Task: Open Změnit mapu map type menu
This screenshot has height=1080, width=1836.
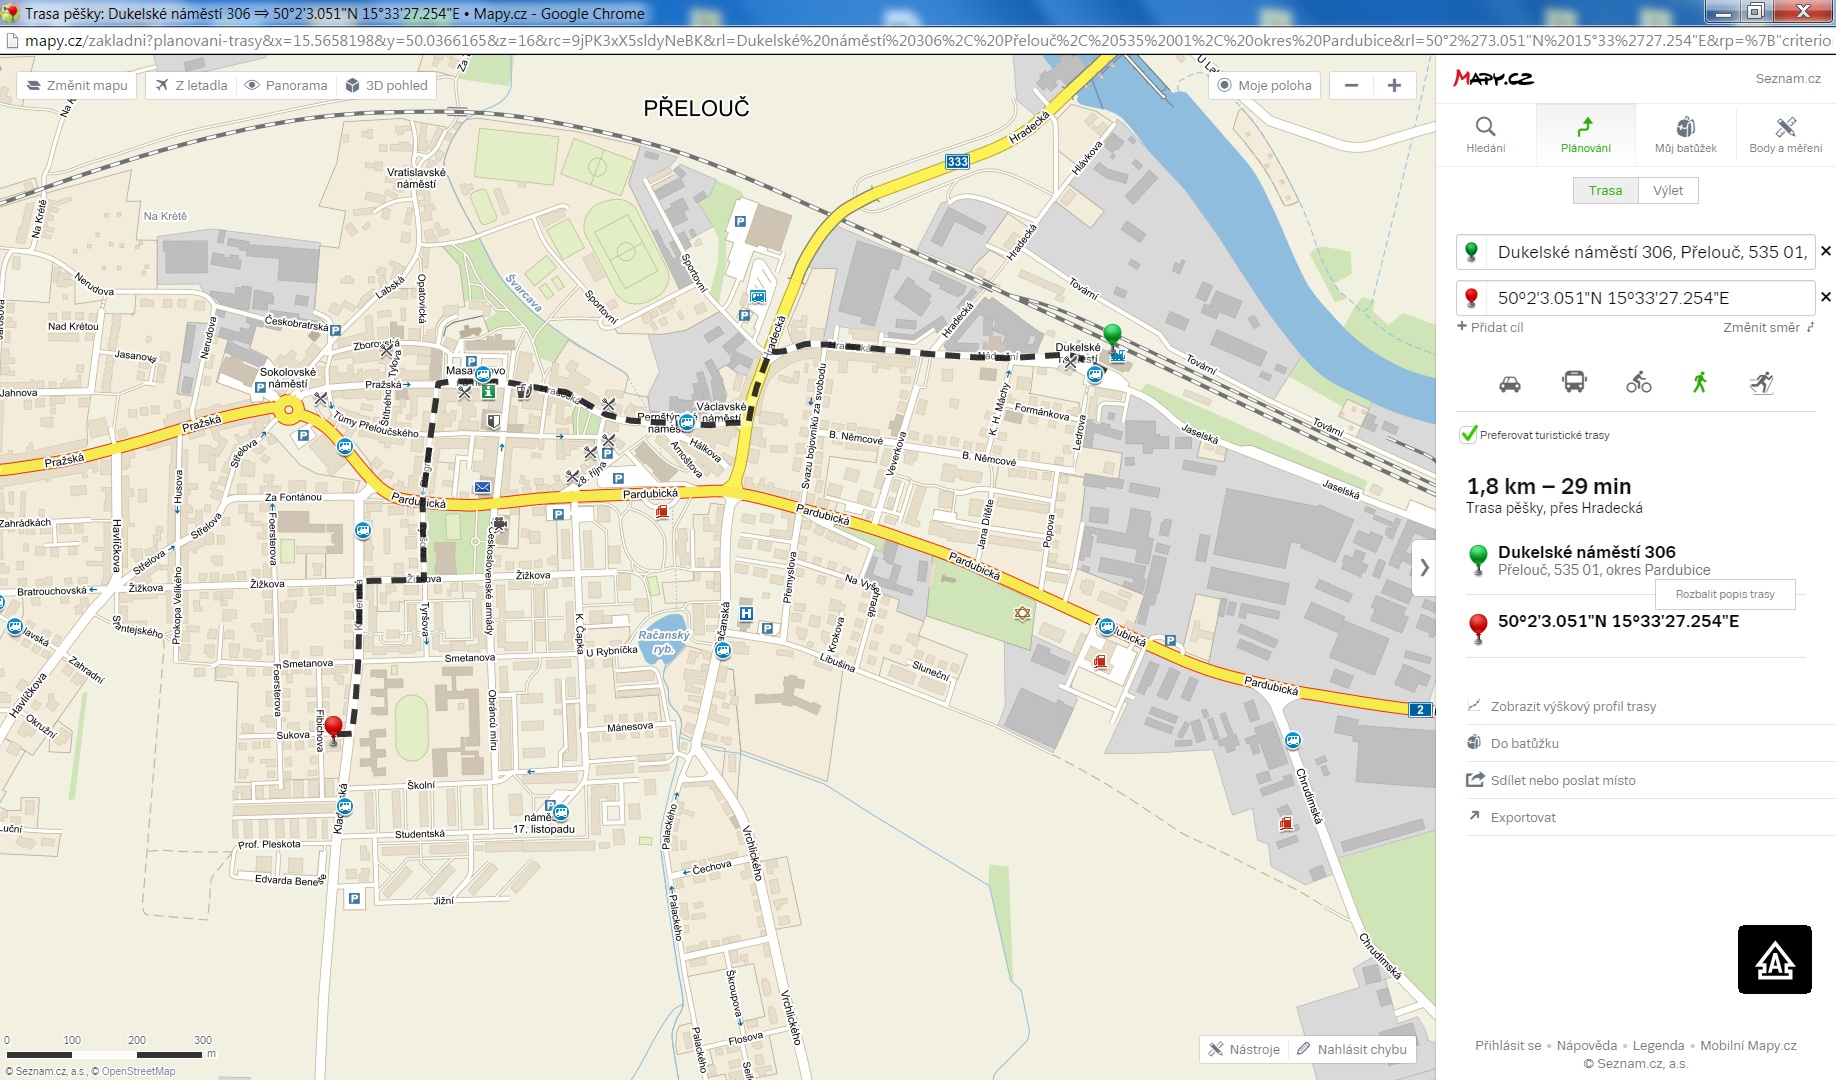Action: click(77, 86)
